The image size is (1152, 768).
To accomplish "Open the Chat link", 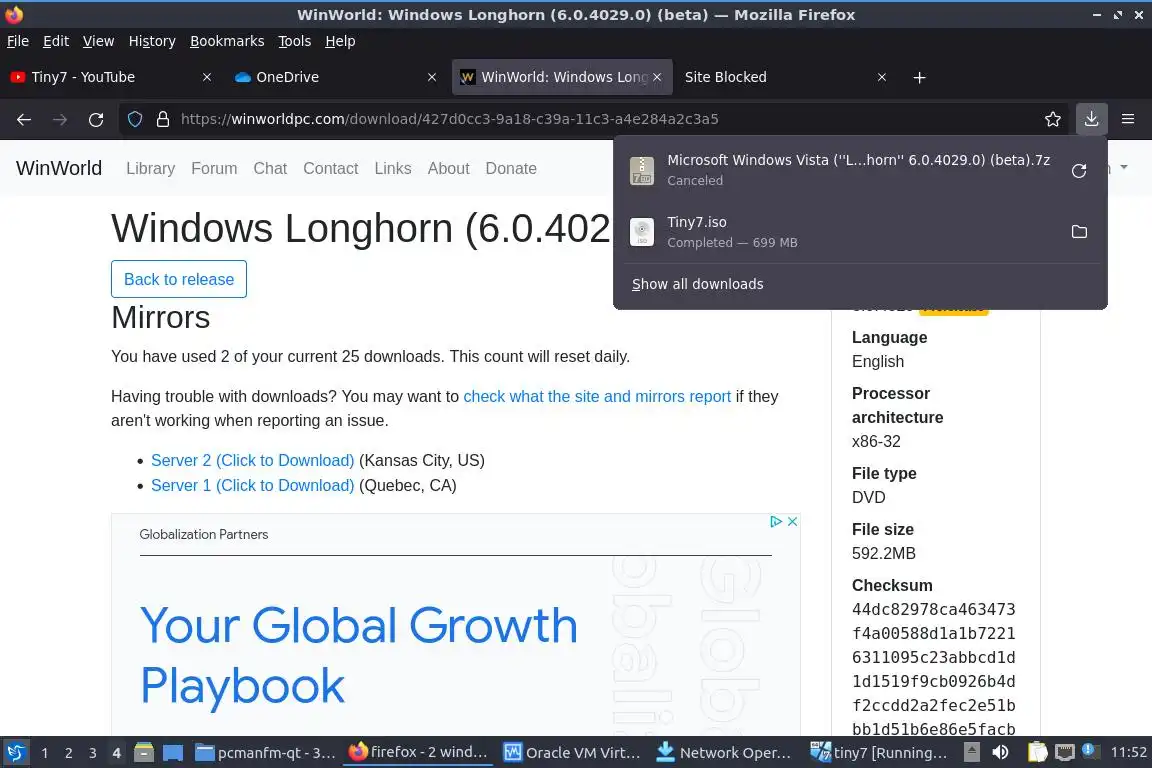I will click(270, 168).
